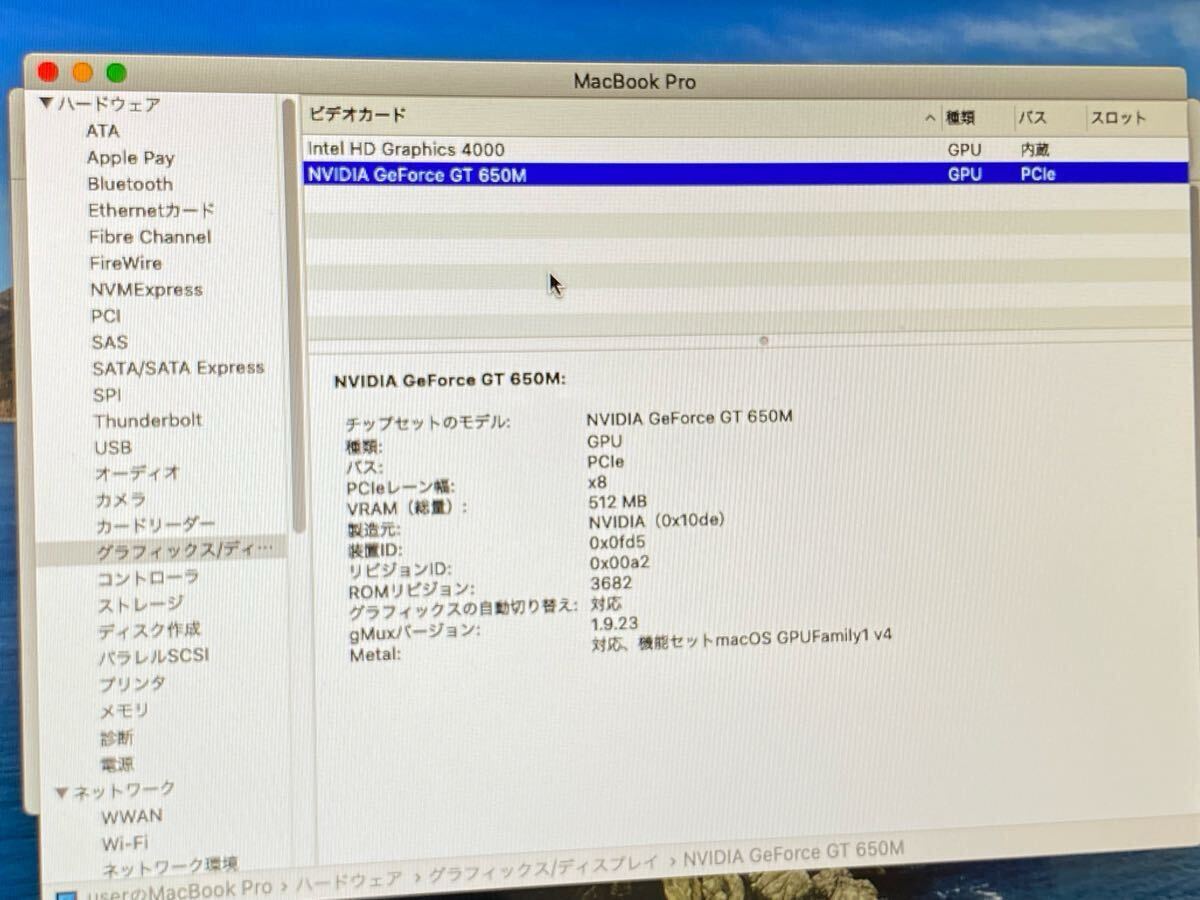
Task: Sort by スロット column header
Action: point(1118,118)
